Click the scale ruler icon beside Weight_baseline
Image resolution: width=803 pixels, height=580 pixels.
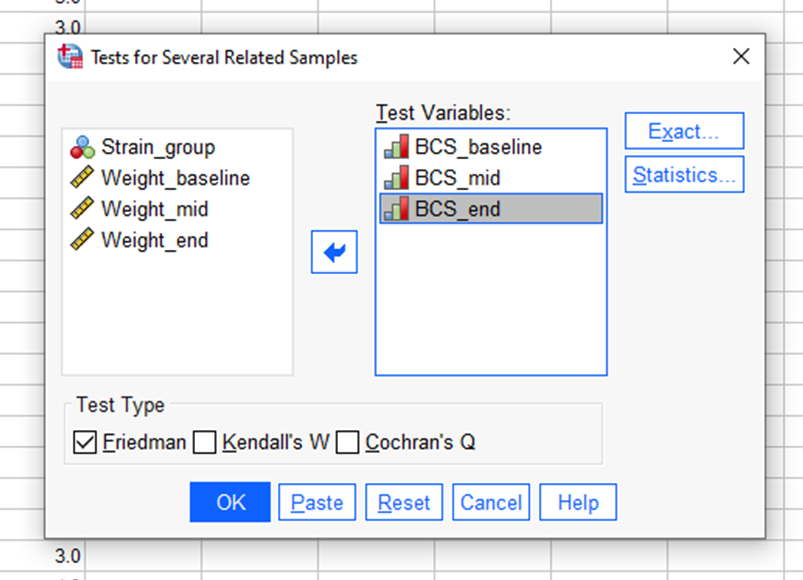pos(88,178)
